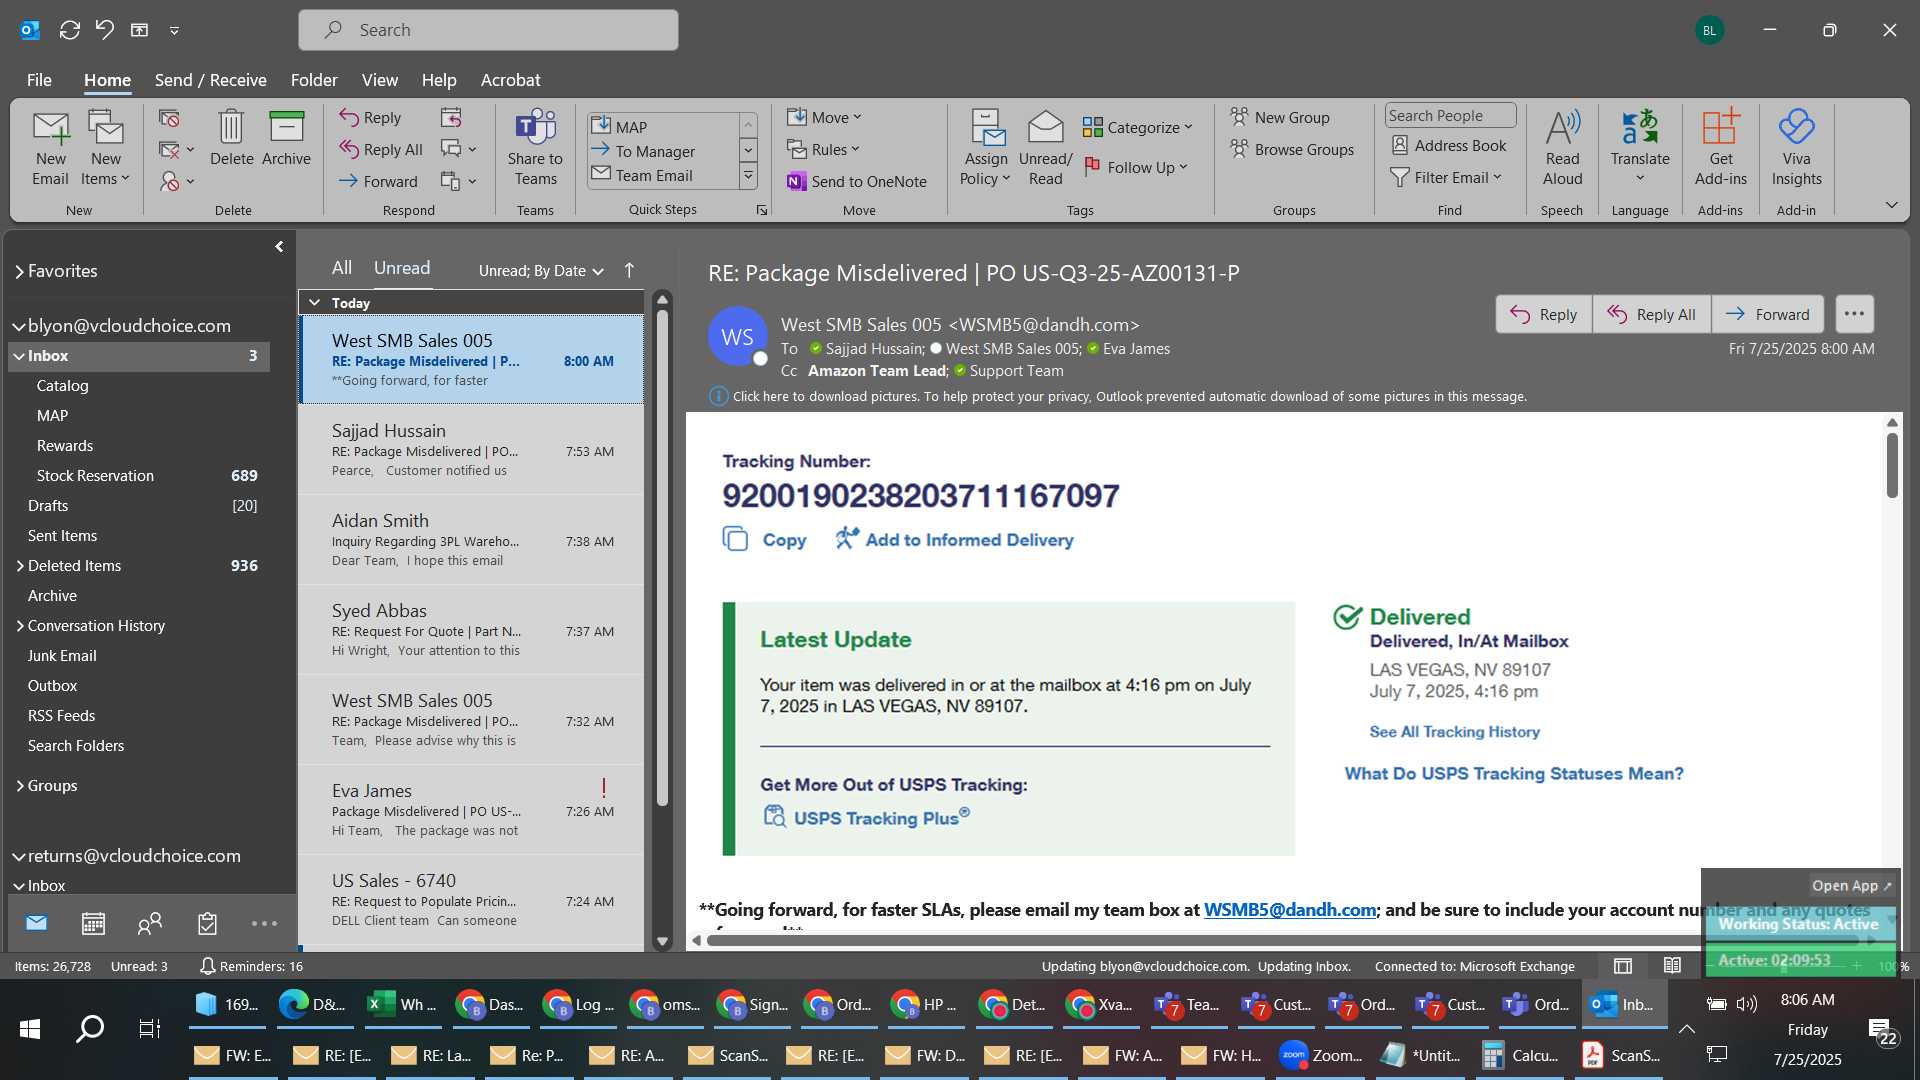Click the Mail view icon
The width and height of the screenshot is (1920, 1080).
pos(36,923)
